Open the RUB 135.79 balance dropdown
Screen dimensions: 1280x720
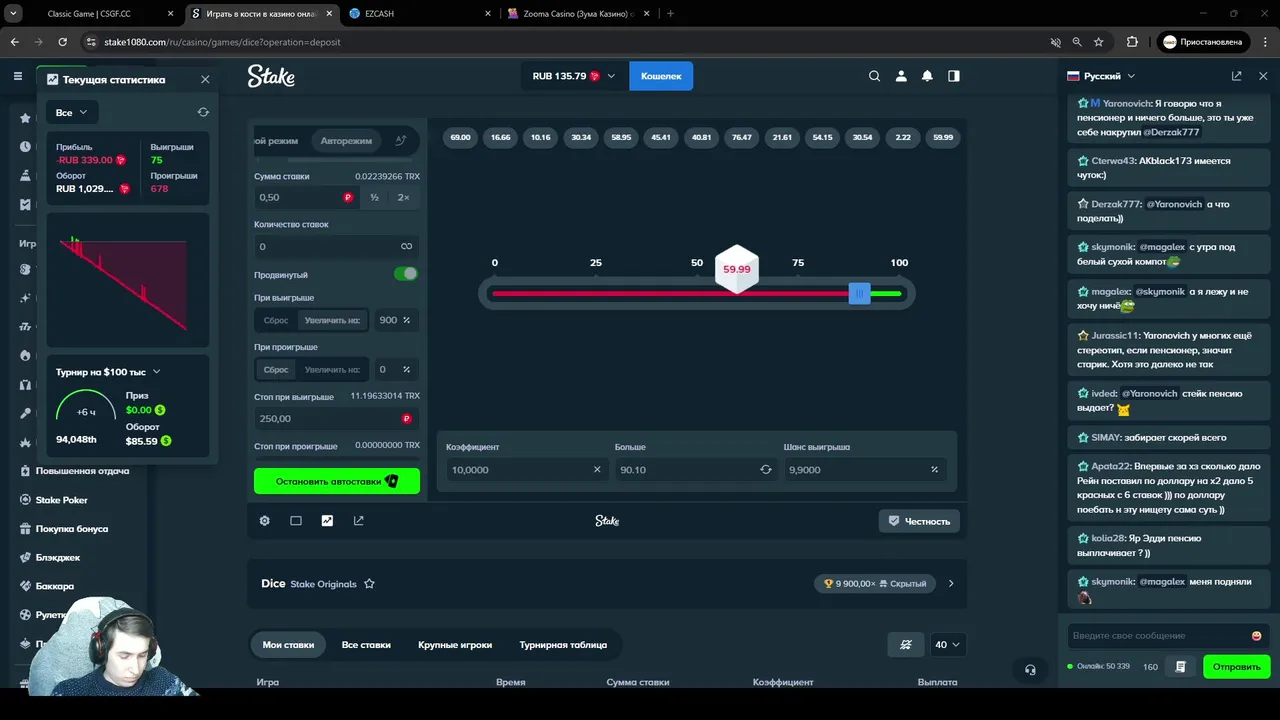[x=574, y=76]
